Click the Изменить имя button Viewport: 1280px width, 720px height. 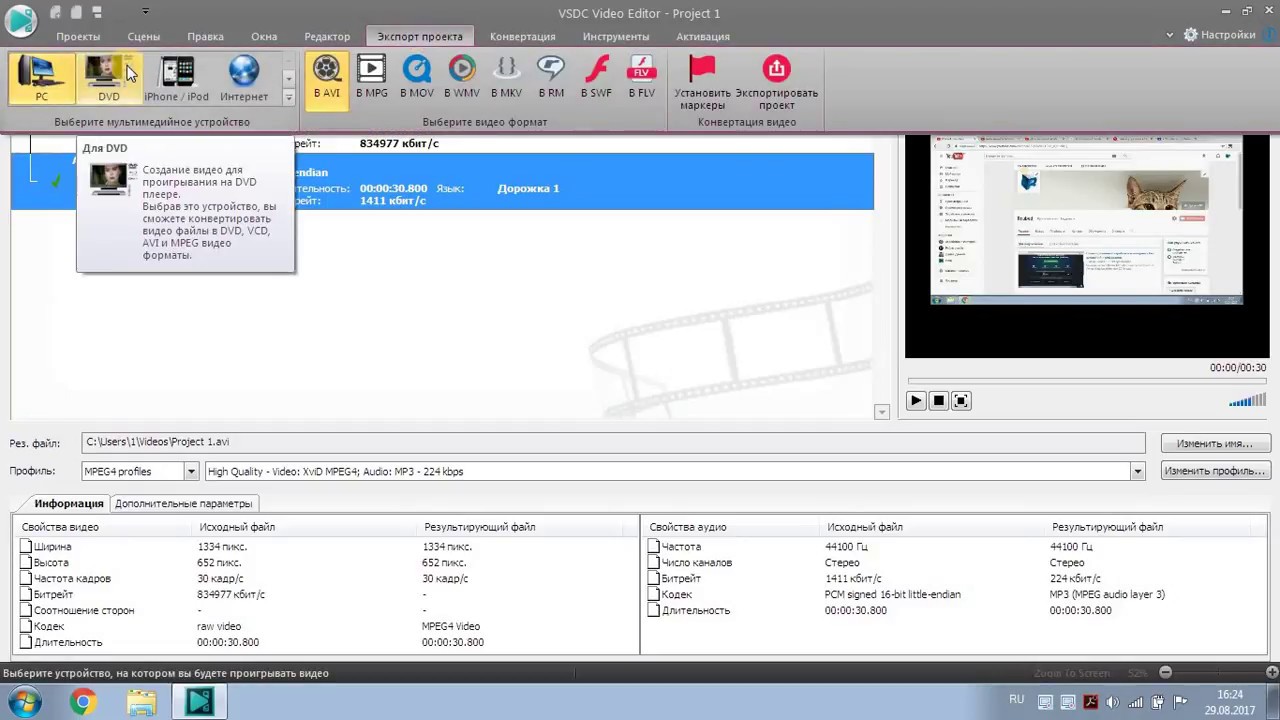[x=1214, y=444]
